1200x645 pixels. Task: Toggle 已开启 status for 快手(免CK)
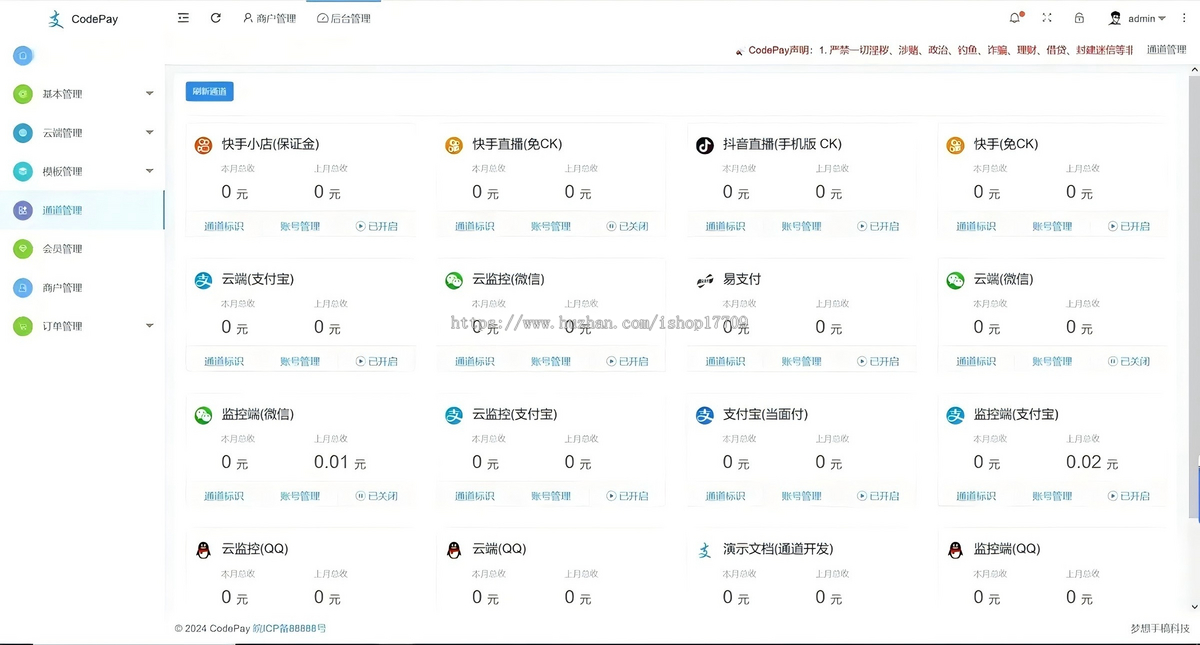1129,226
